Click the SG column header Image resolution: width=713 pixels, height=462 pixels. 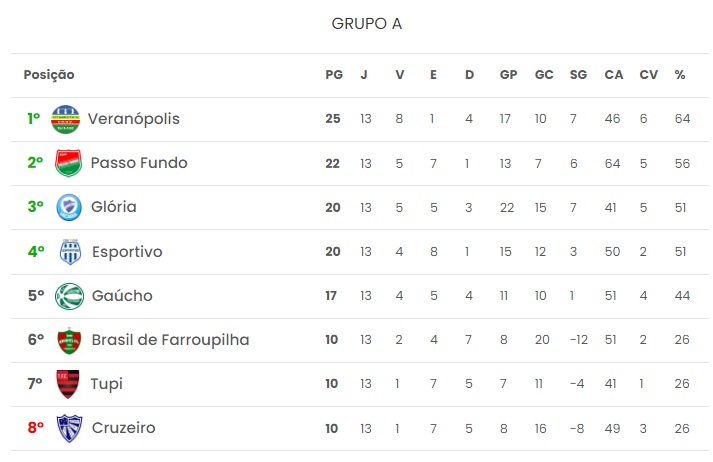578,75
